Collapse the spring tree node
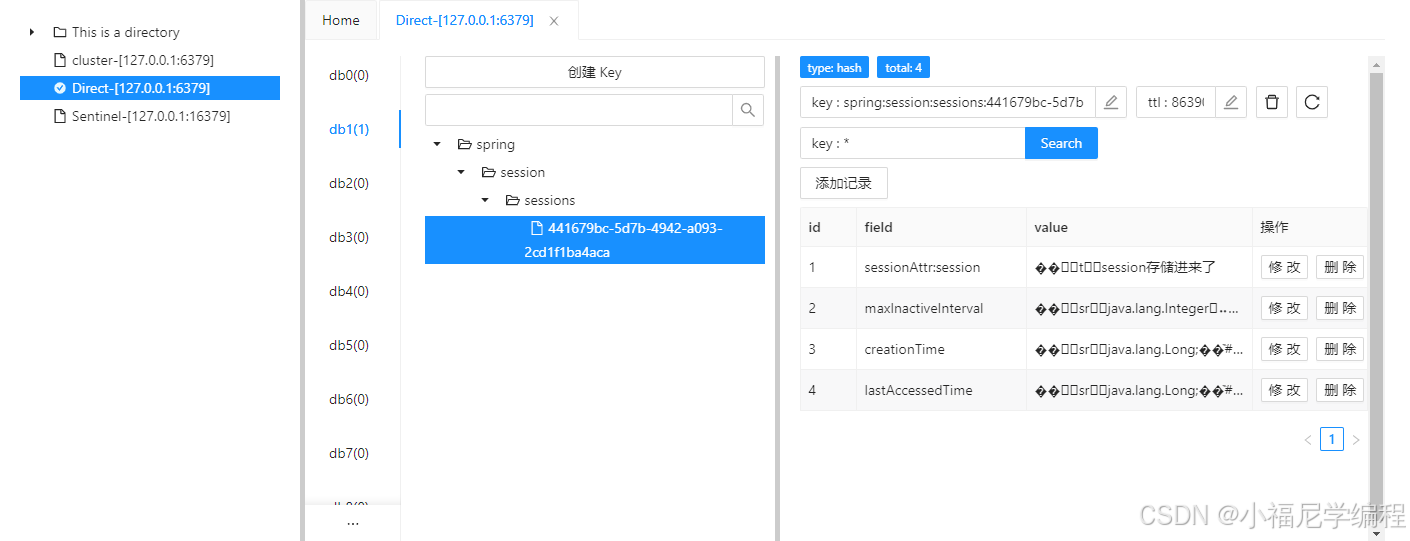Viewport: 1410px width, 541px height. [437, 144]
